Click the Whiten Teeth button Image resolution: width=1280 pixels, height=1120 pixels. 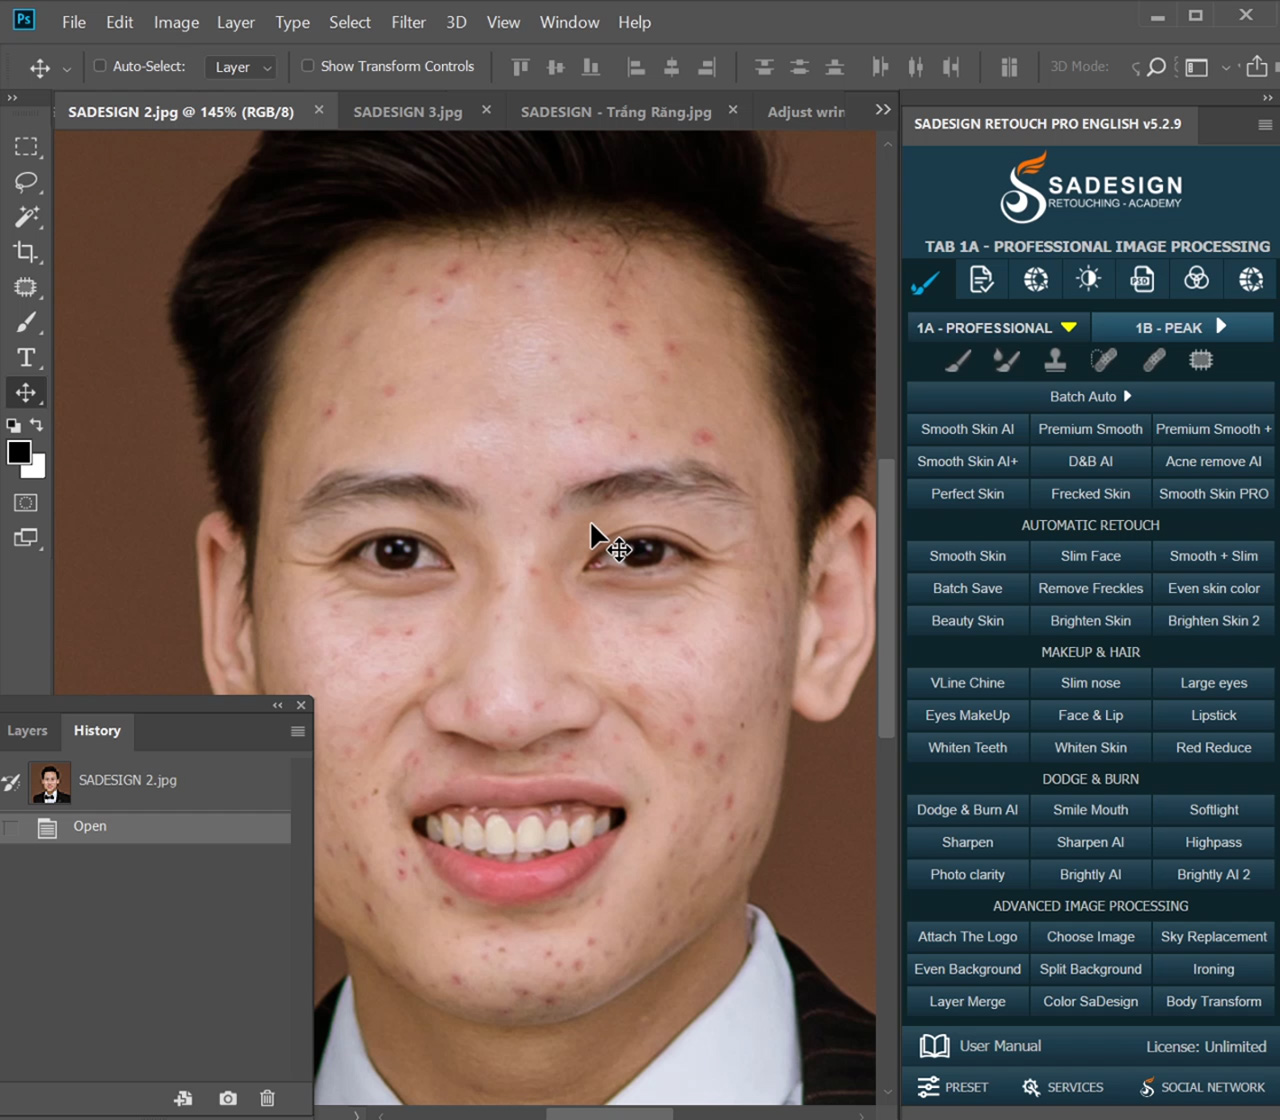pos(967,747)
